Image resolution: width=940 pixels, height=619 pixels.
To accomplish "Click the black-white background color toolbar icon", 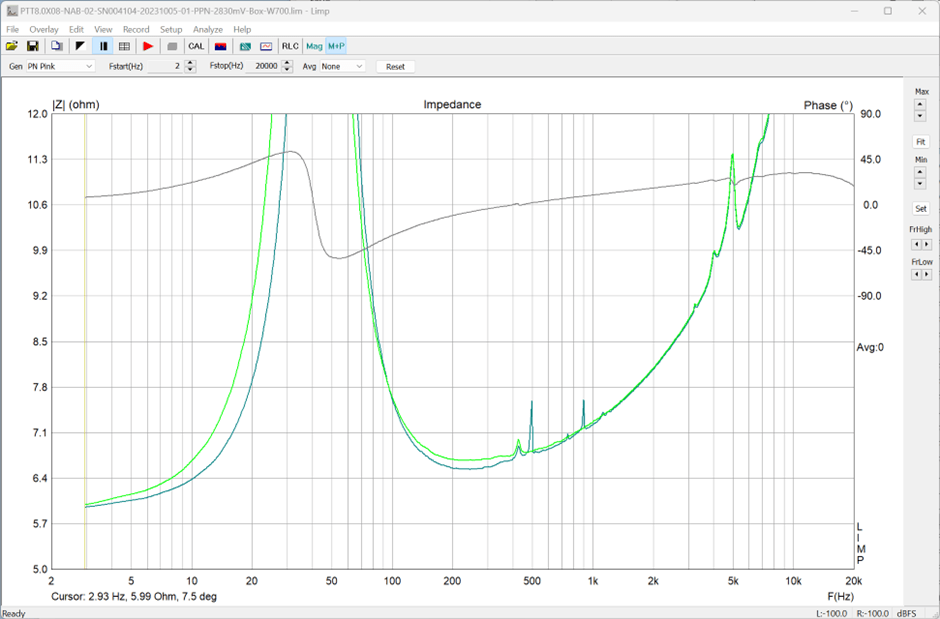I will pos(80,46).
